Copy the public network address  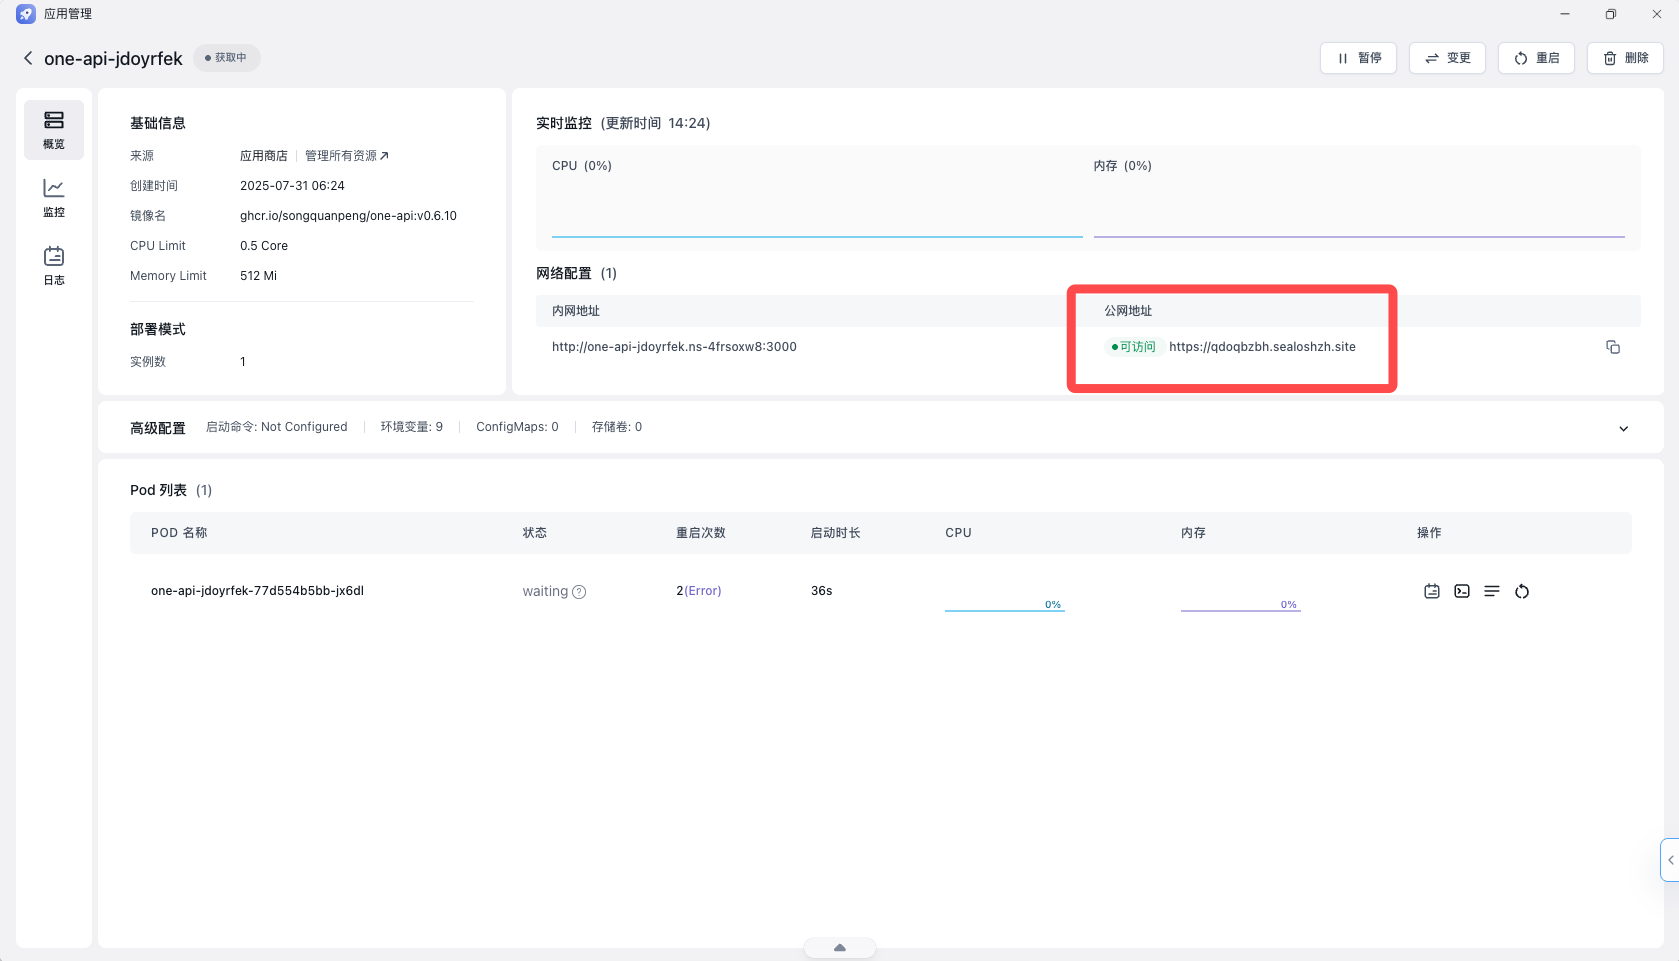[1613, 347]
